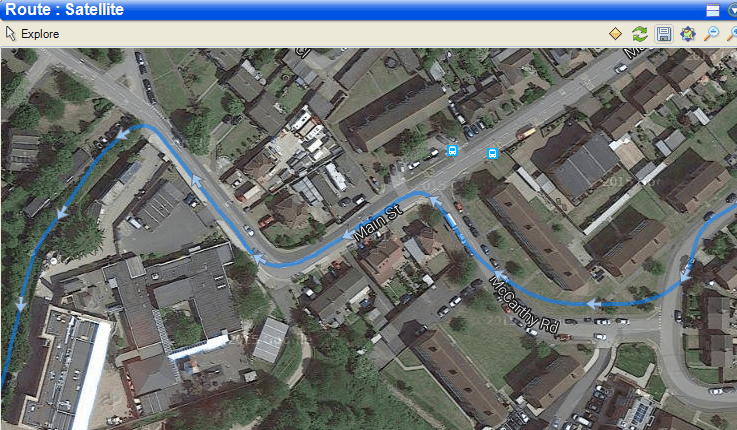Click the Route : Satellite title text
The width and height of the screenshot is (737, 430).
[x=64, y=9]
